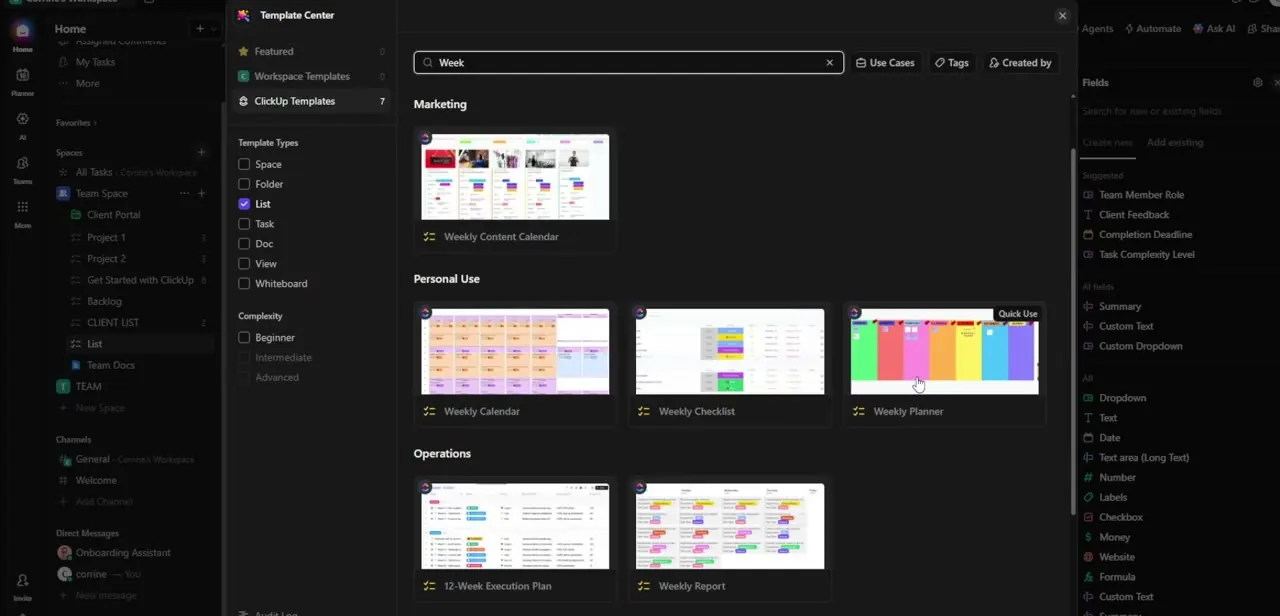
Task: Switch to Create new tab
Action: [x=1108, y=143]
